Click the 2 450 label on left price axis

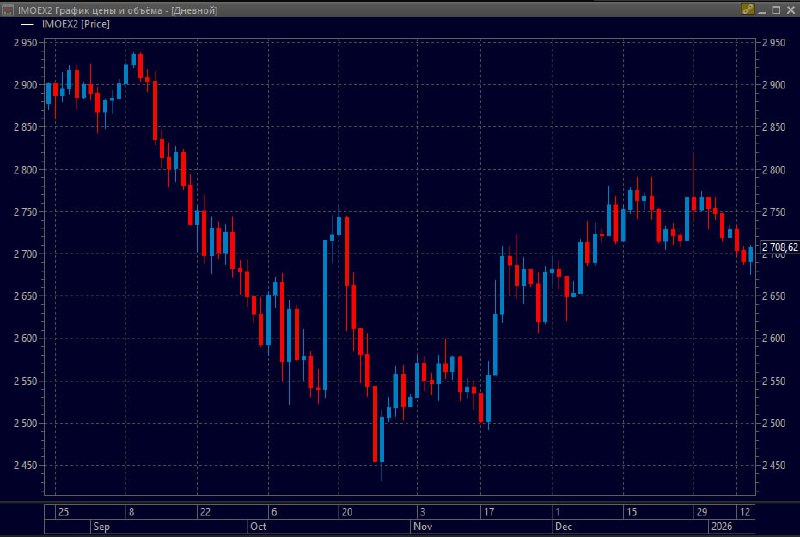point(23,466)
